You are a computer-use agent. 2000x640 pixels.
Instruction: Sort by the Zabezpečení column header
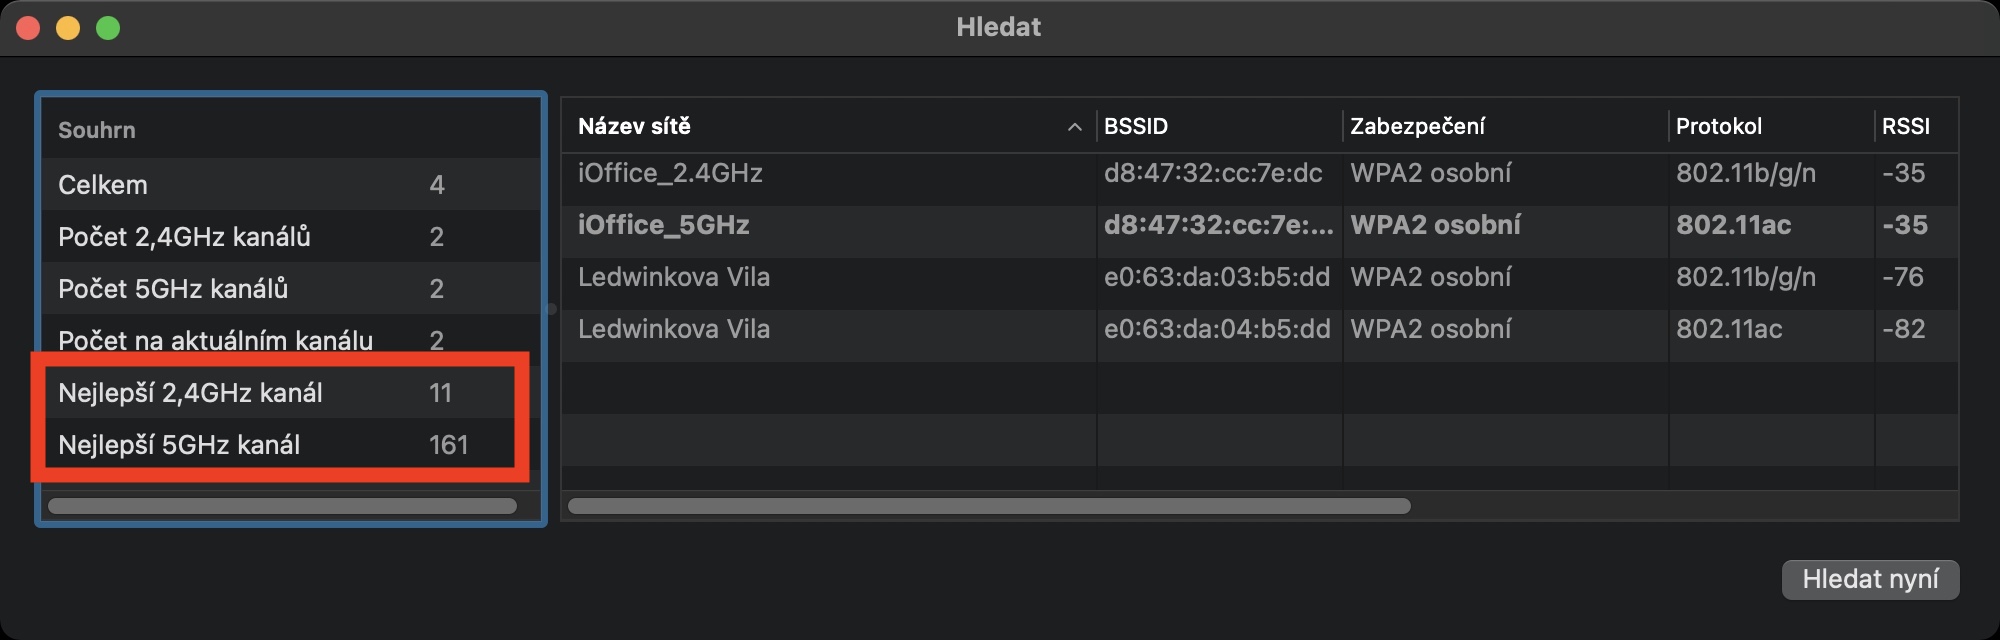click(1417, 127)
